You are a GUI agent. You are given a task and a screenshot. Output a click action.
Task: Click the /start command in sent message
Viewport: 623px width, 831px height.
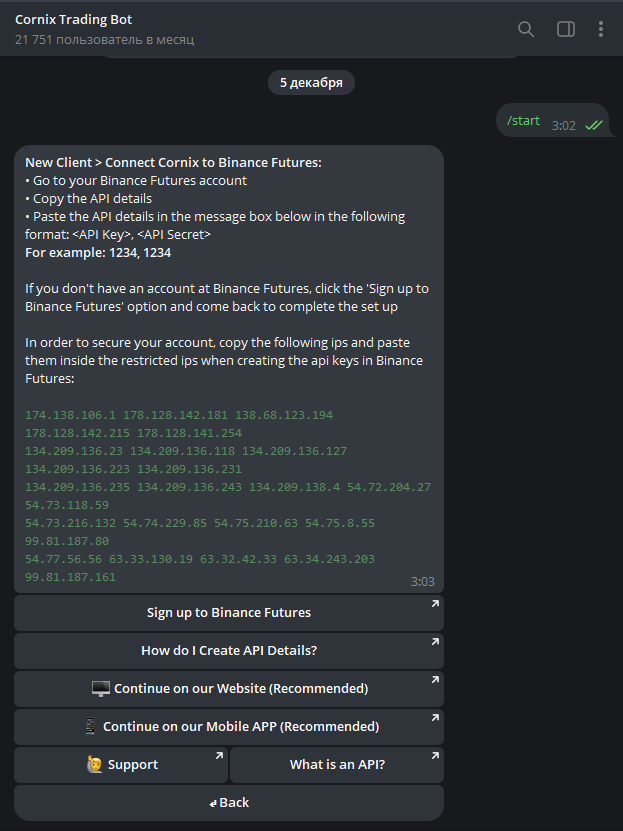(x=523, y=121)
